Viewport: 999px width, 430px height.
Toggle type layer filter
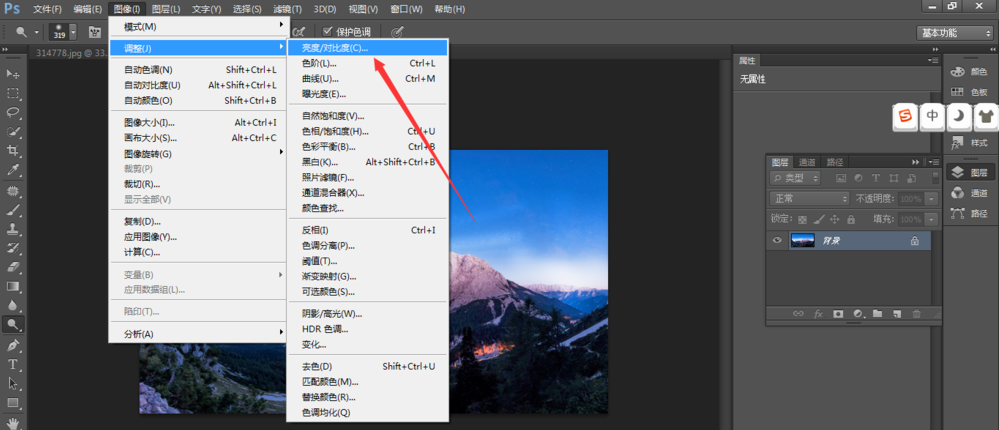pos(876,178)
